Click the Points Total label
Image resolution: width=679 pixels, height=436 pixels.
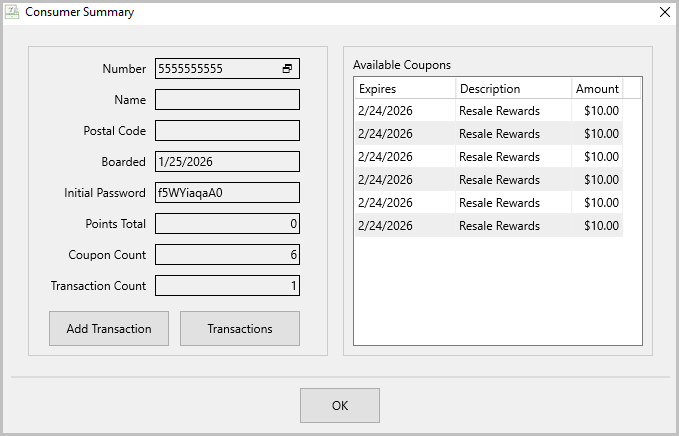click(x=116, y=224)
